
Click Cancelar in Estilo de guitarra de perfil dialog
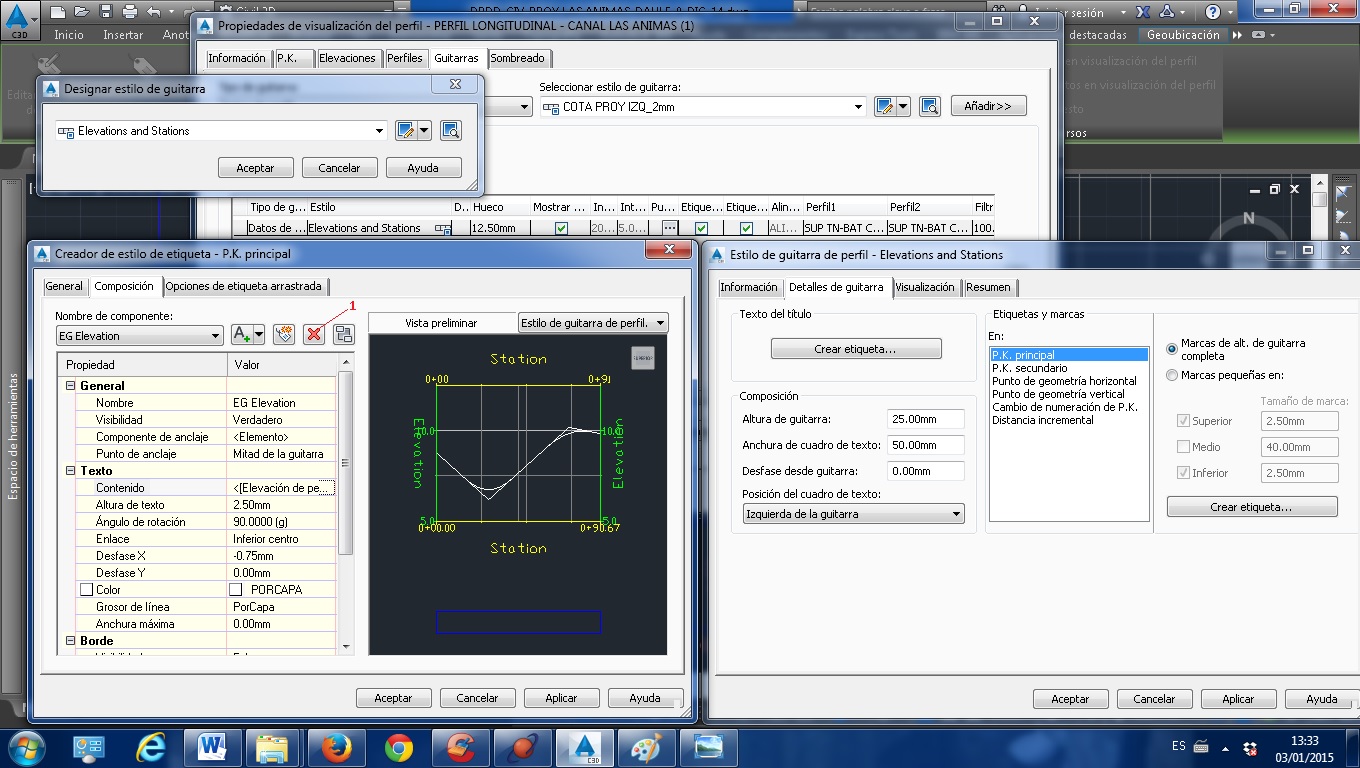[1154, 699]
